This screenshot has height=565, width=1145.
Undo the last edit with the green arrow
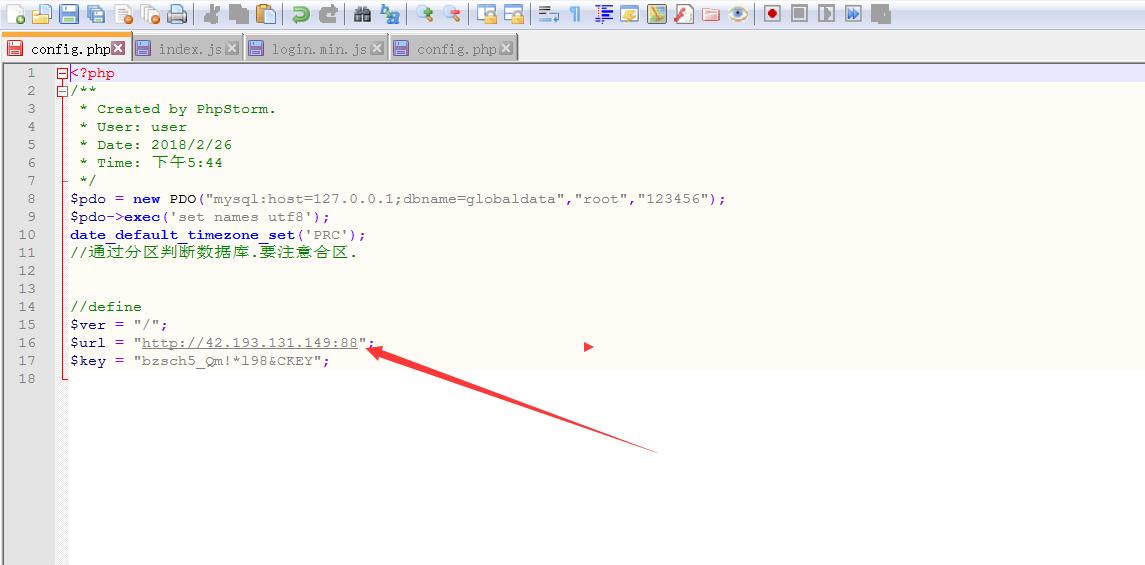[x=300, y=14]
